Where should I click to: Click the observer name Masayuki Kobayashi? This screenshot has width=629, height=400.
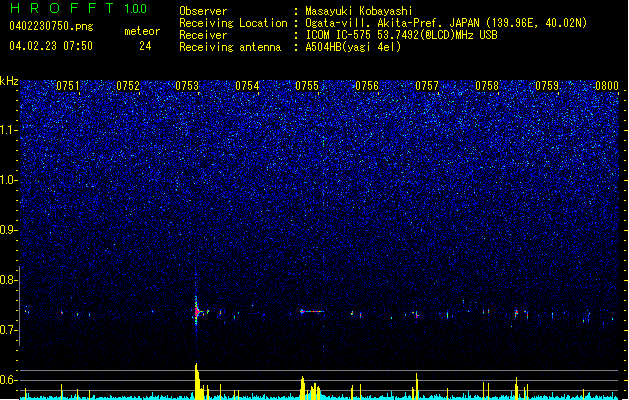tap(359, 11)
